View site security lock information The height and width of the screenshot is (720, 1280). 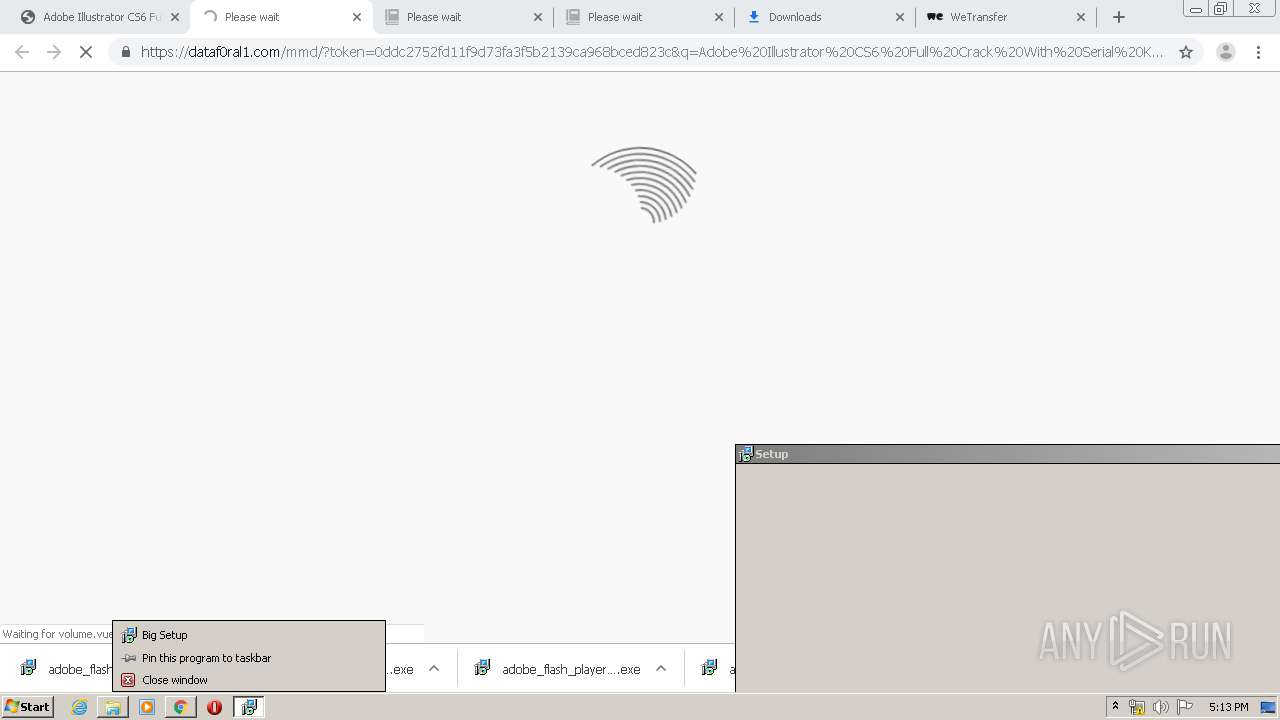coord(126,52)
